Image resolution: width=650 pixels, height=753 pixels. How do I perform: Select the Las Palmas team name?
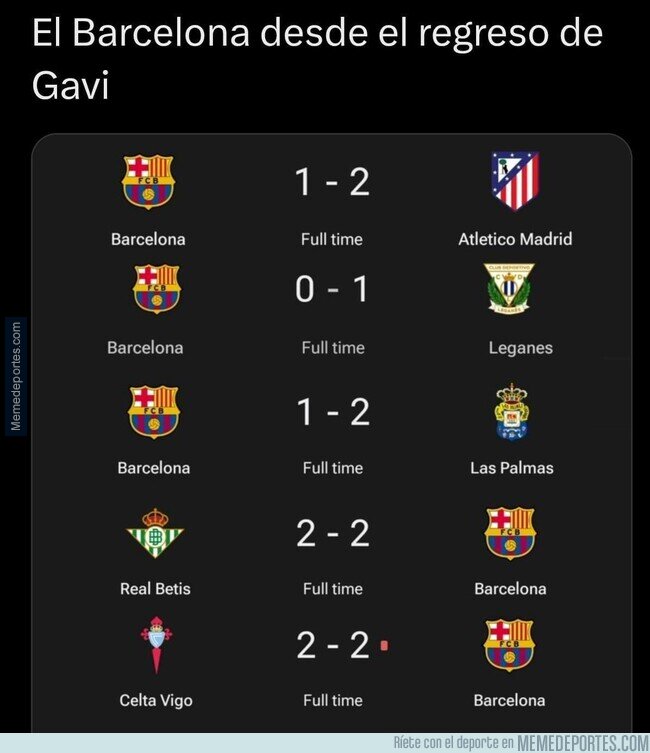click(x=512, y=468)
